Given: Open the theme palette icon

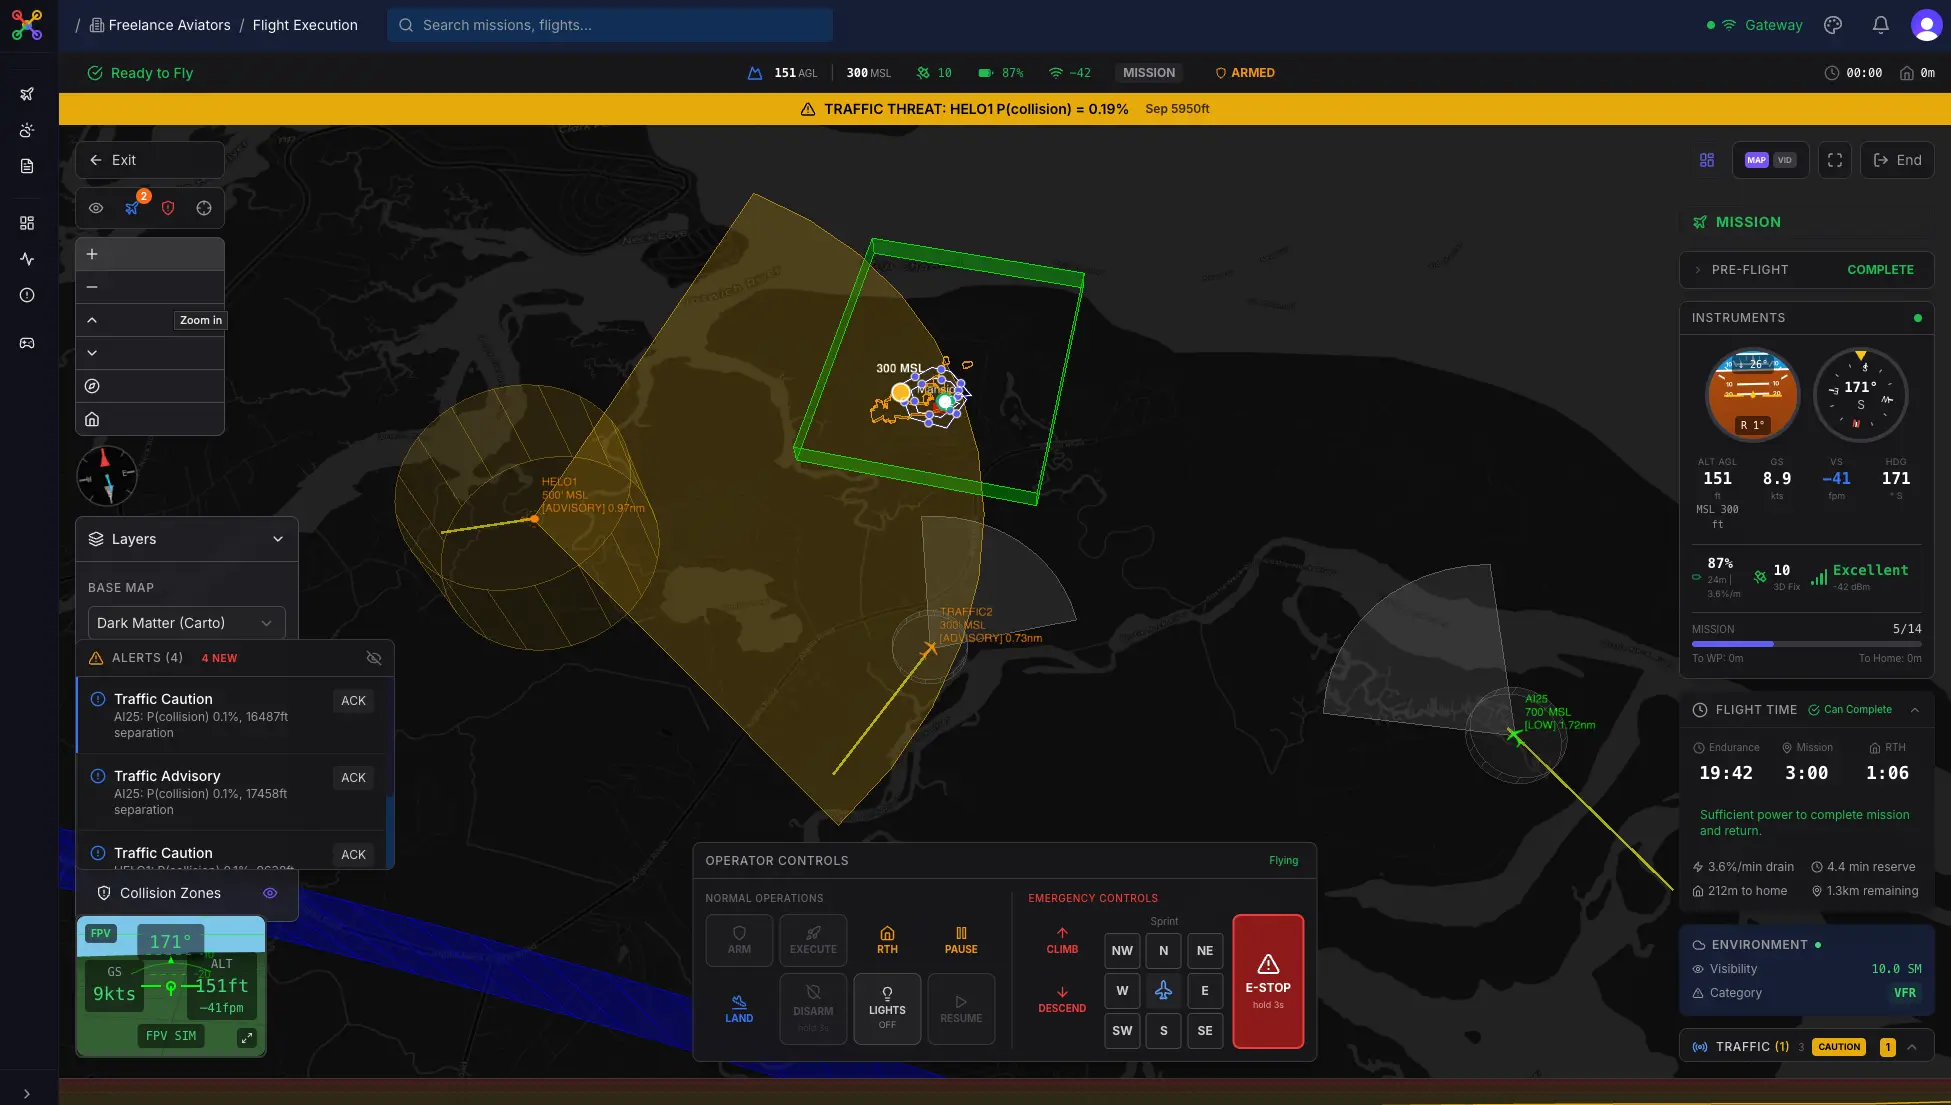Looking at the screenshot, I should (1832, 25).
